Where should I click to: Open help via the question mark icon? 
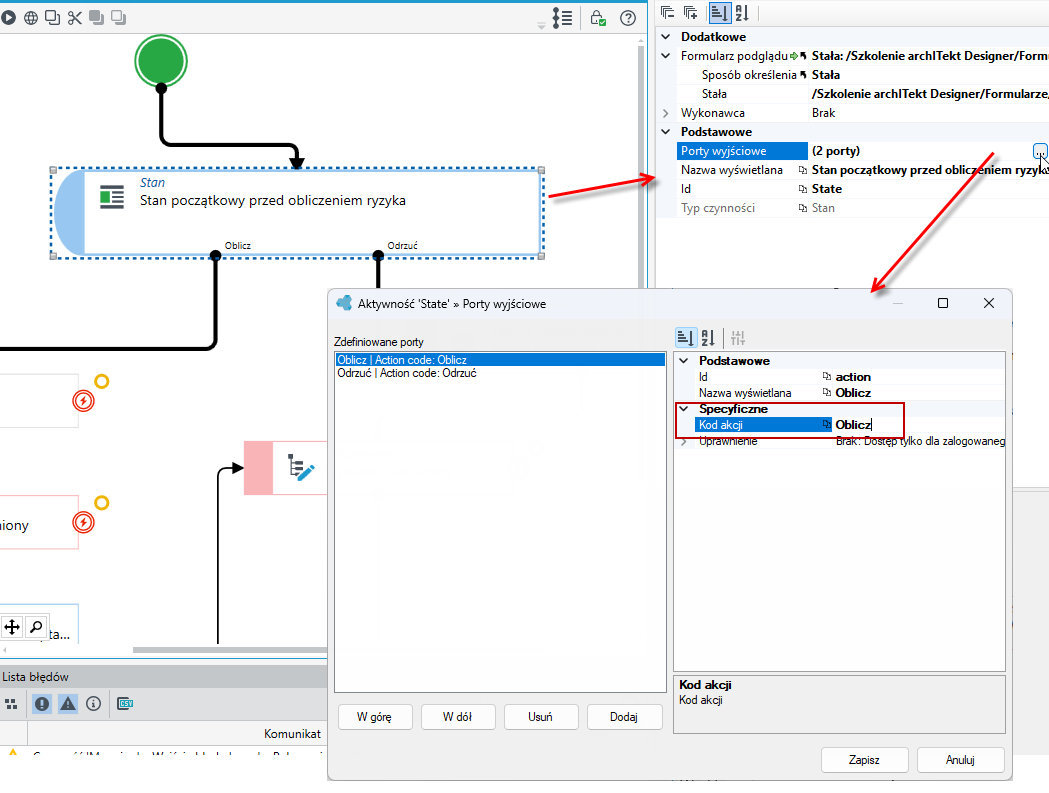(628, 18)
